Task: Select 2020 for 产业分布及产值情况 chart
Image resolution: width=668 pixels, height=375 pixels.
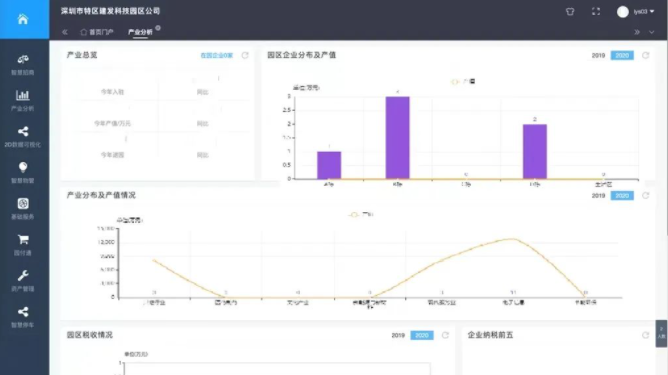Action: pos(622,196)
